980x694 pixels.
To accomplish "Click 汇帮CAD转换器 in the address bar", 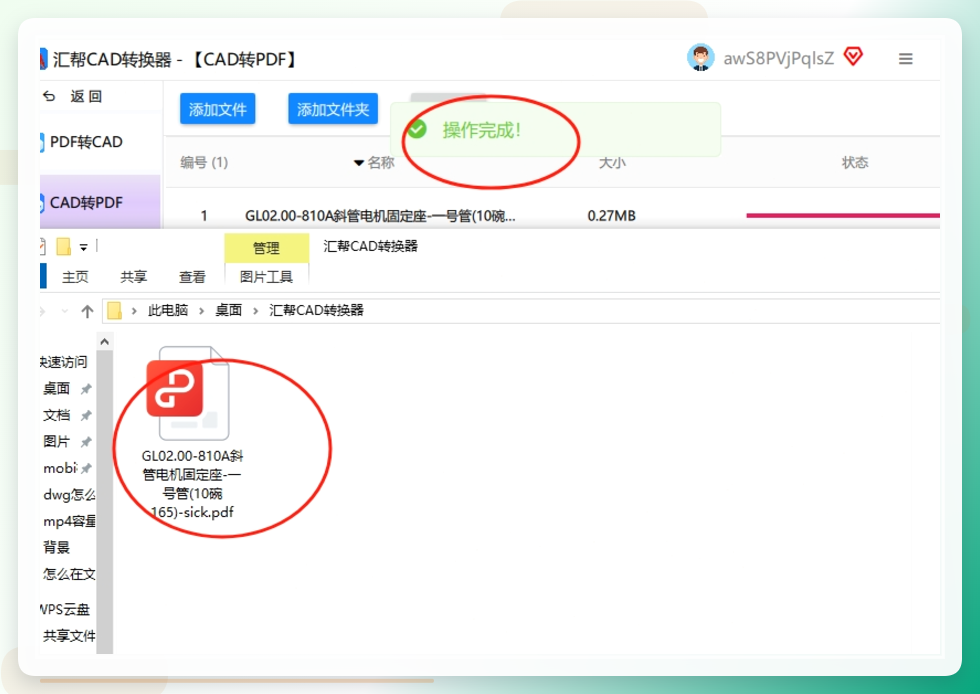I will tap(316, 310).
